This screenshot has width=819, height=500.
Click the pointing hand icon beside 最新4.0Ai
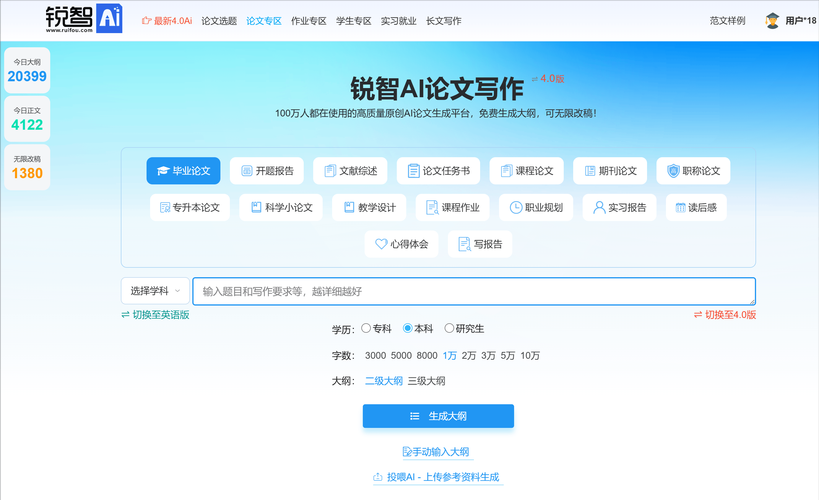coord(147,21)
